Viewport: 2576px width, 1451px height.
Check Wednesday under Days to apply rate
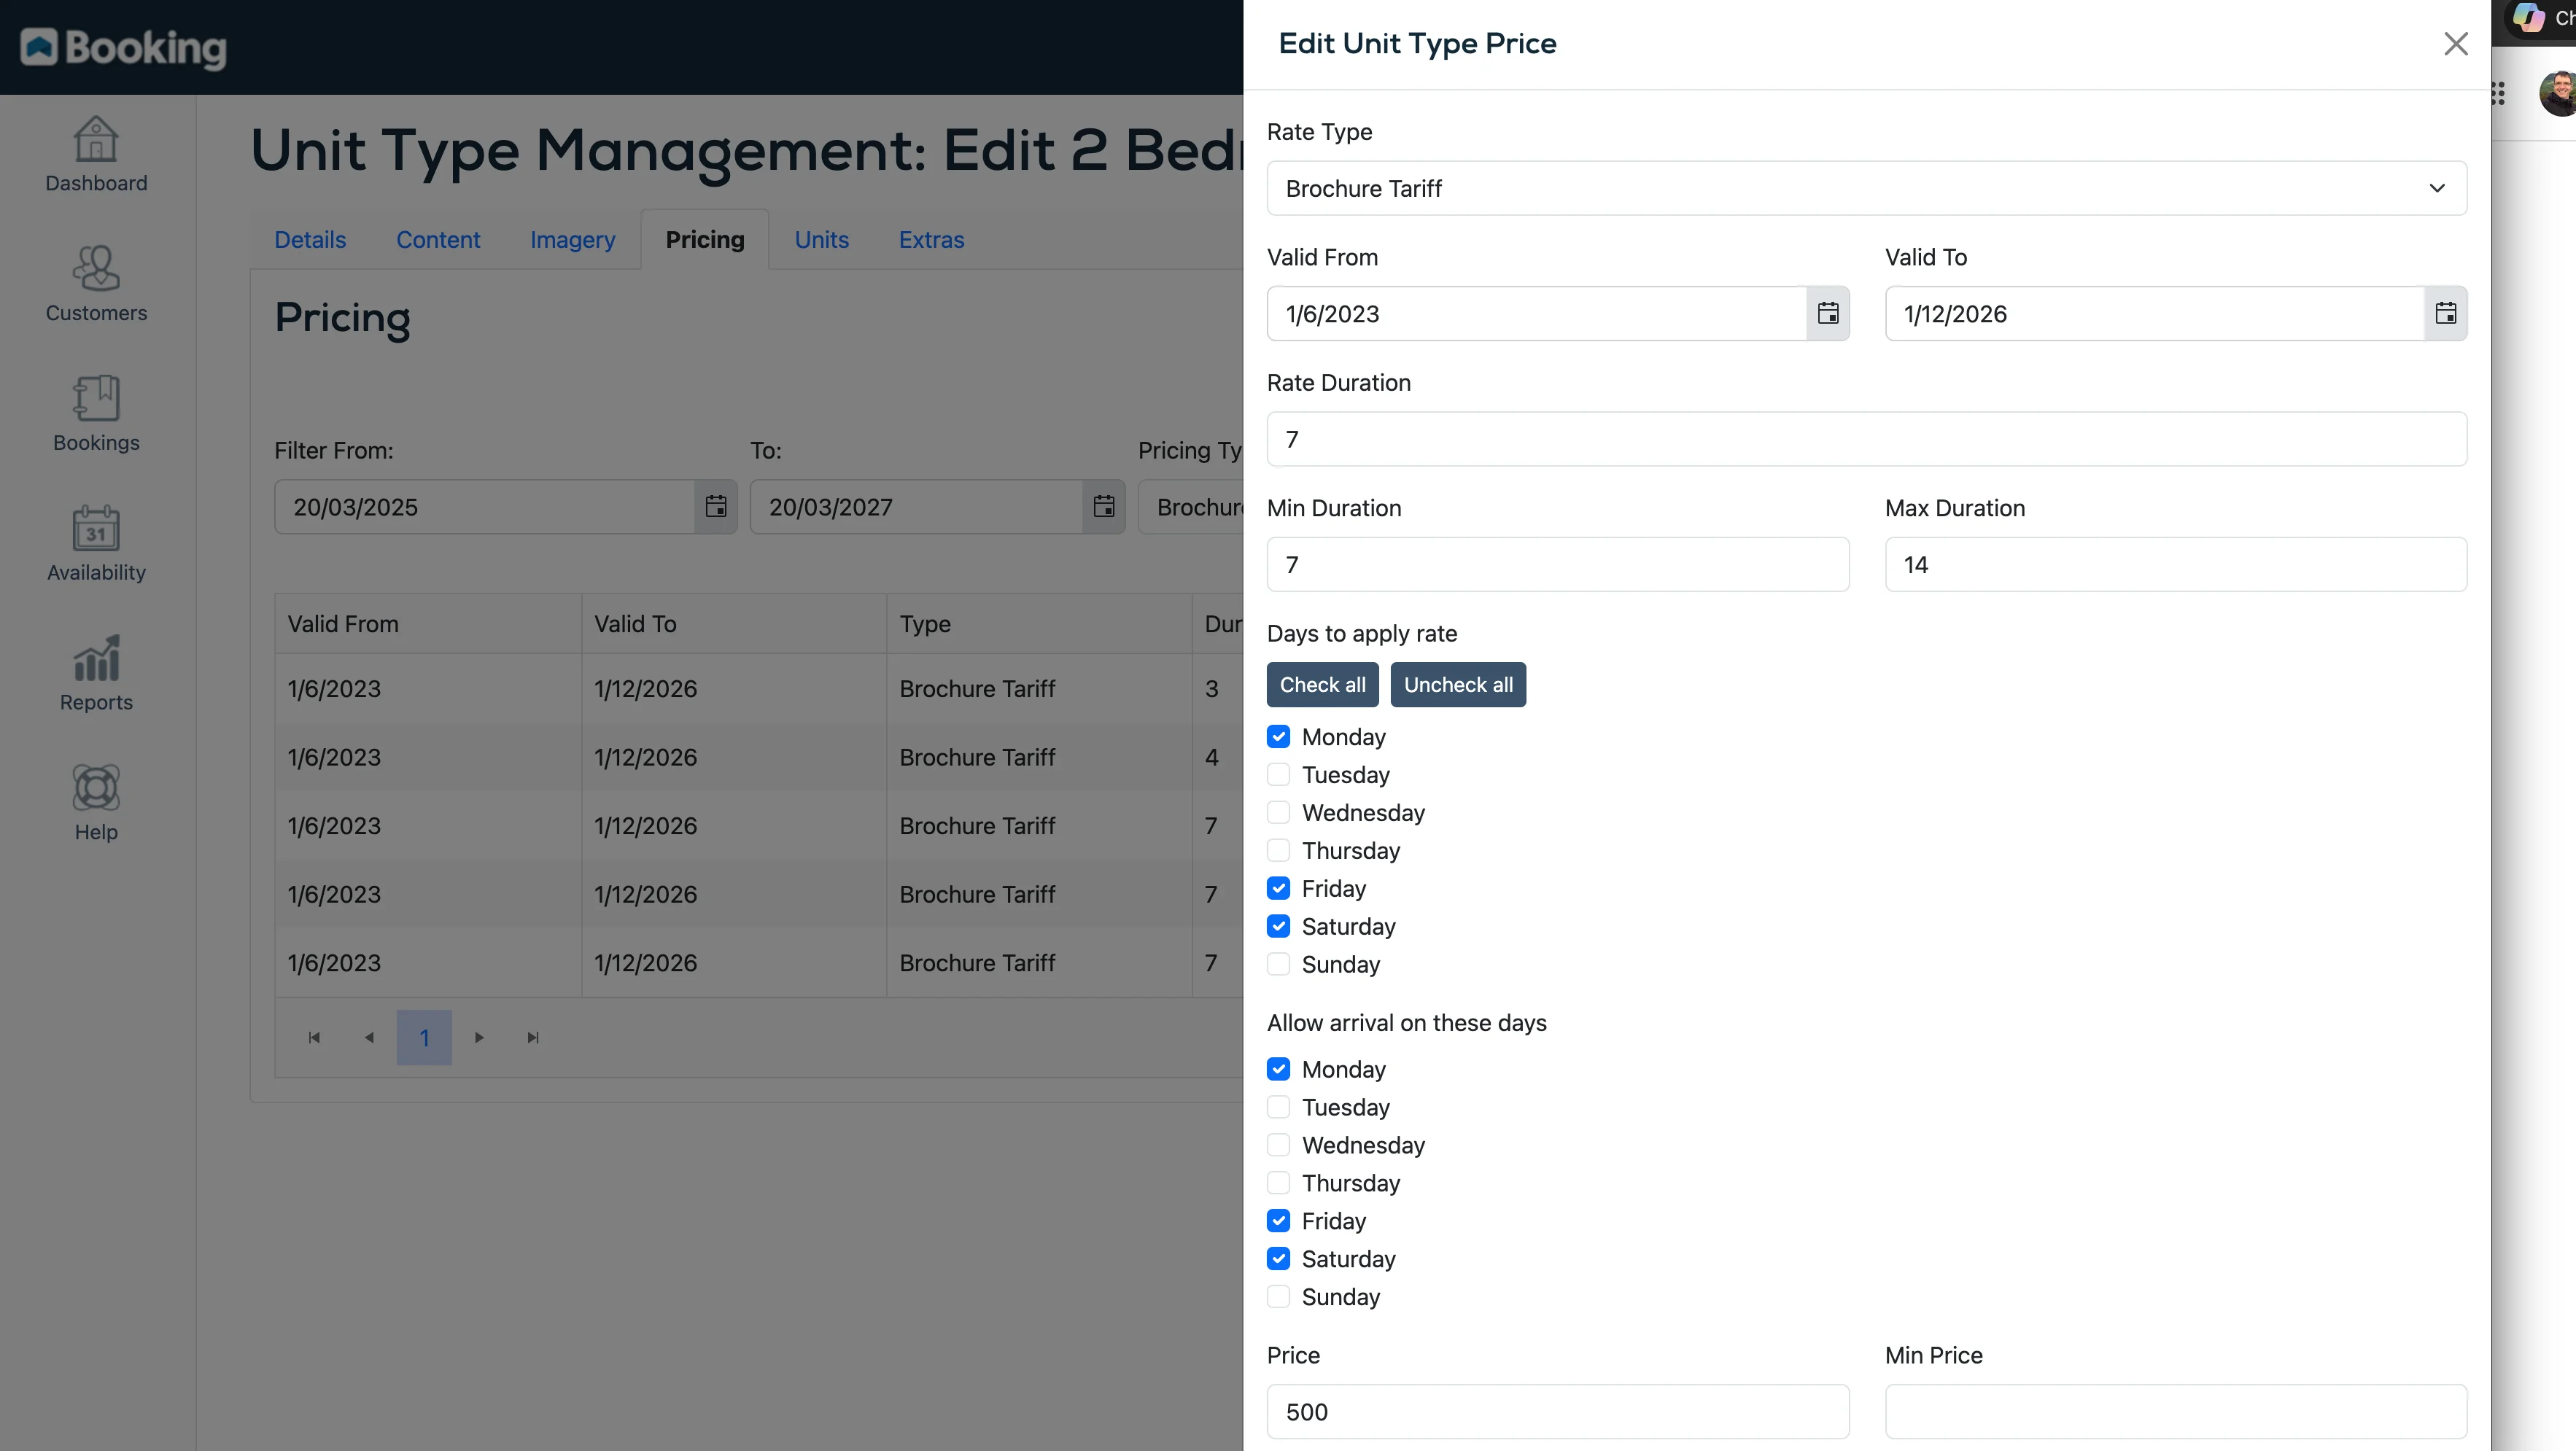1278,812
